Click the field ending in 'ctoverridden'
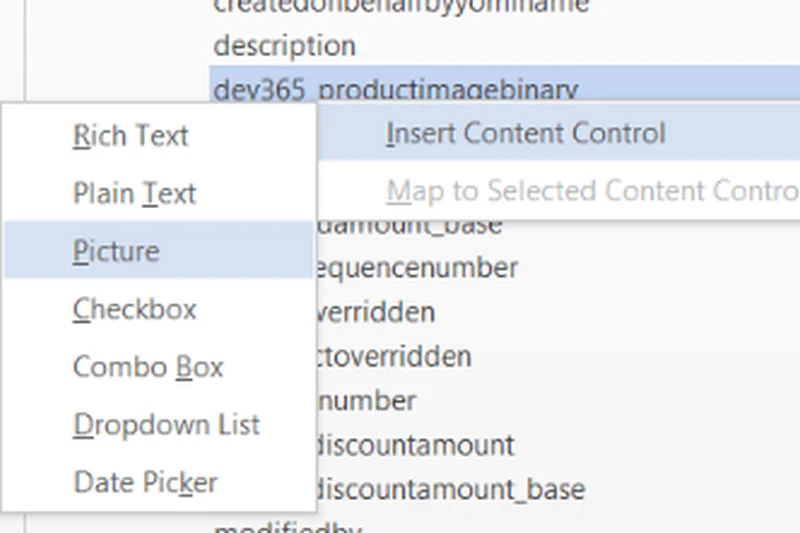 tap(394, 356)
